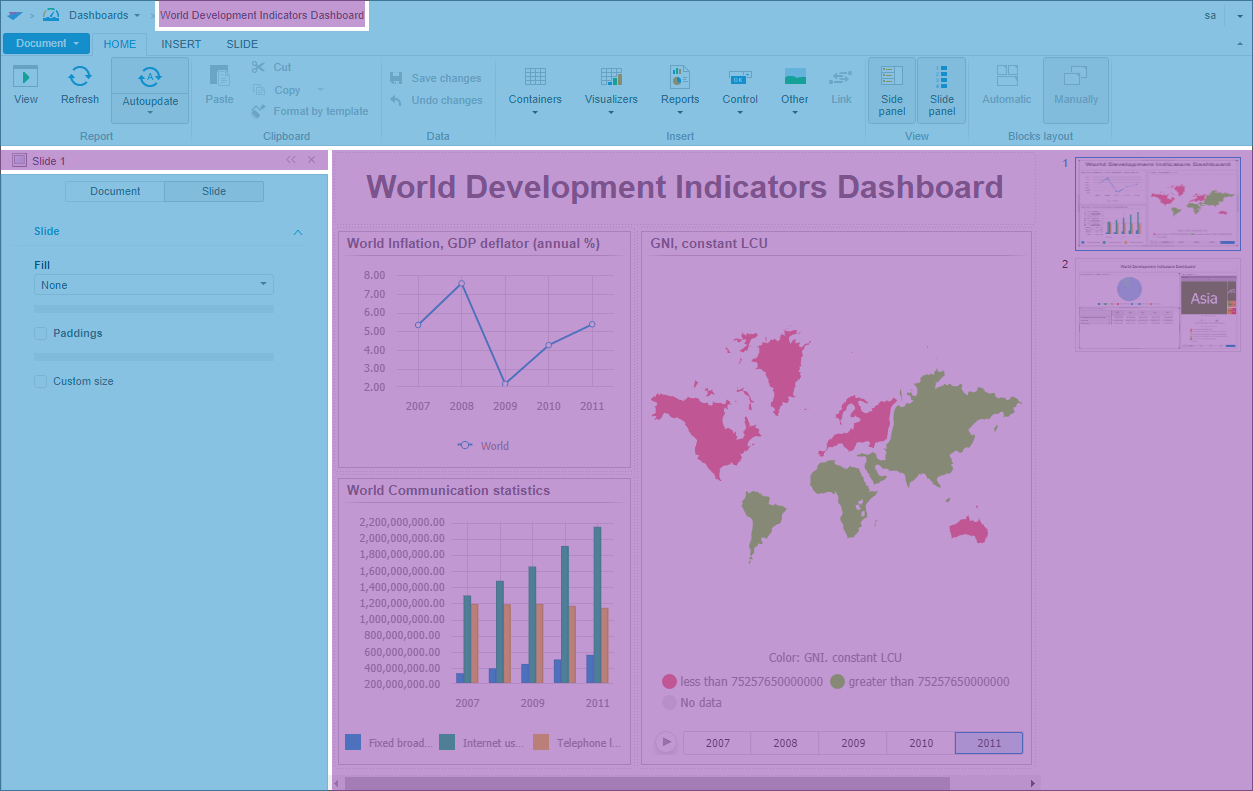Switch to the SLIDE ribbon tab
This screenshot has height=791, width=1253.
[242, 44]
